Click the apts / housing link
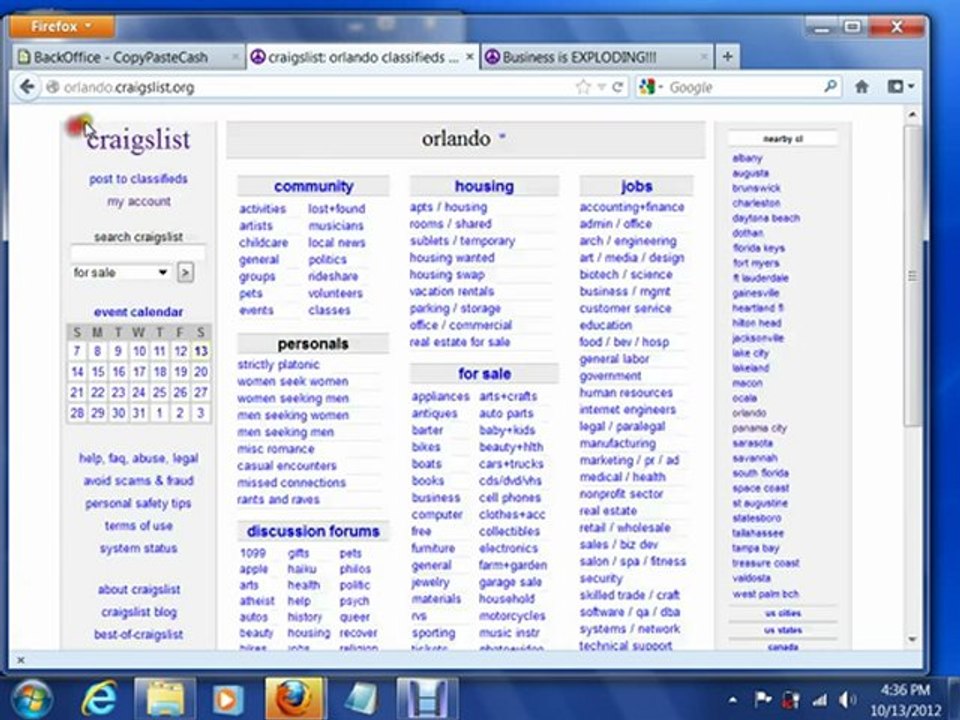This screenshot has height=720, width=960. pos(449,207)
